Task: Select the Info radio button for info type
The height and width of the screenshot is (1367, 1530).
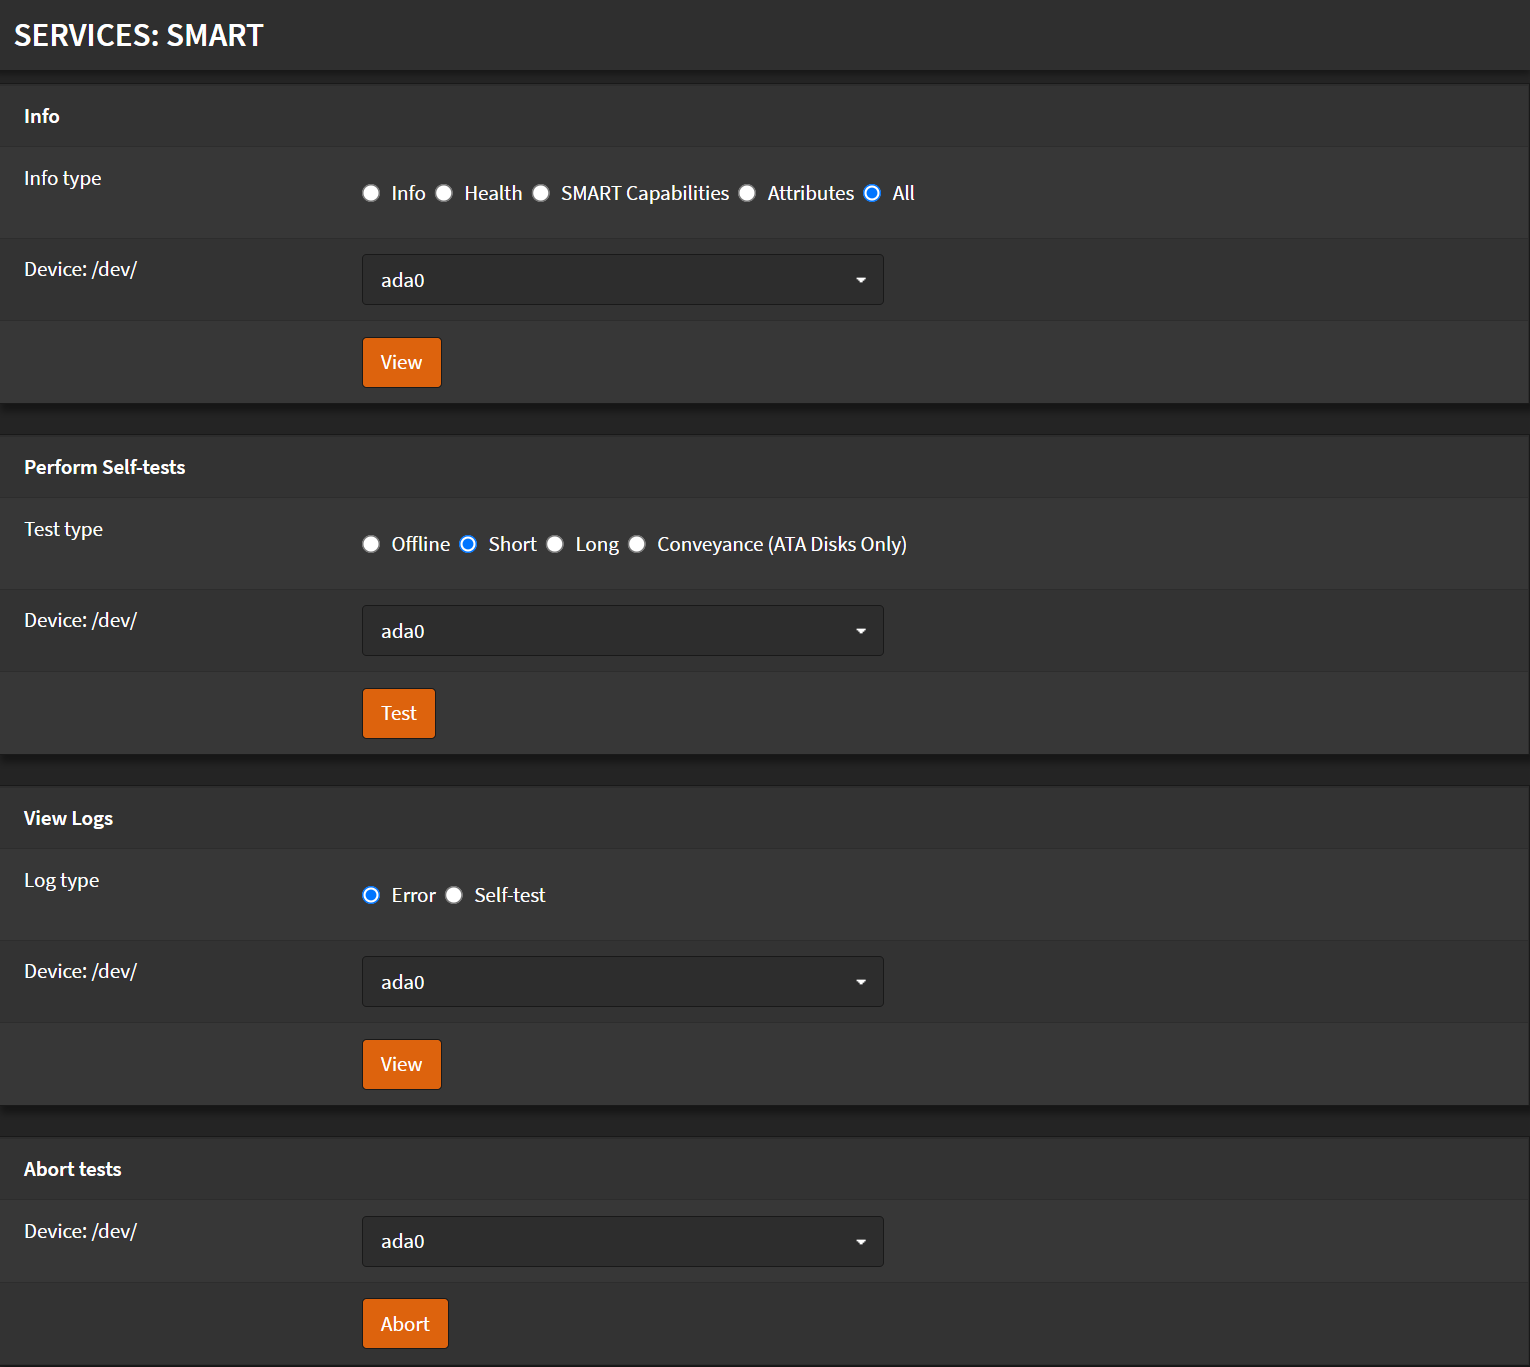Action: point(371,193)
